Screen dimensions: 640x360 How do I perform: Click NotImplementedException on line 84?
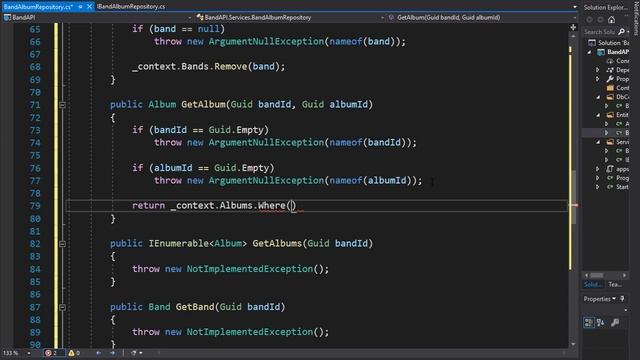[x=249, y=269]
